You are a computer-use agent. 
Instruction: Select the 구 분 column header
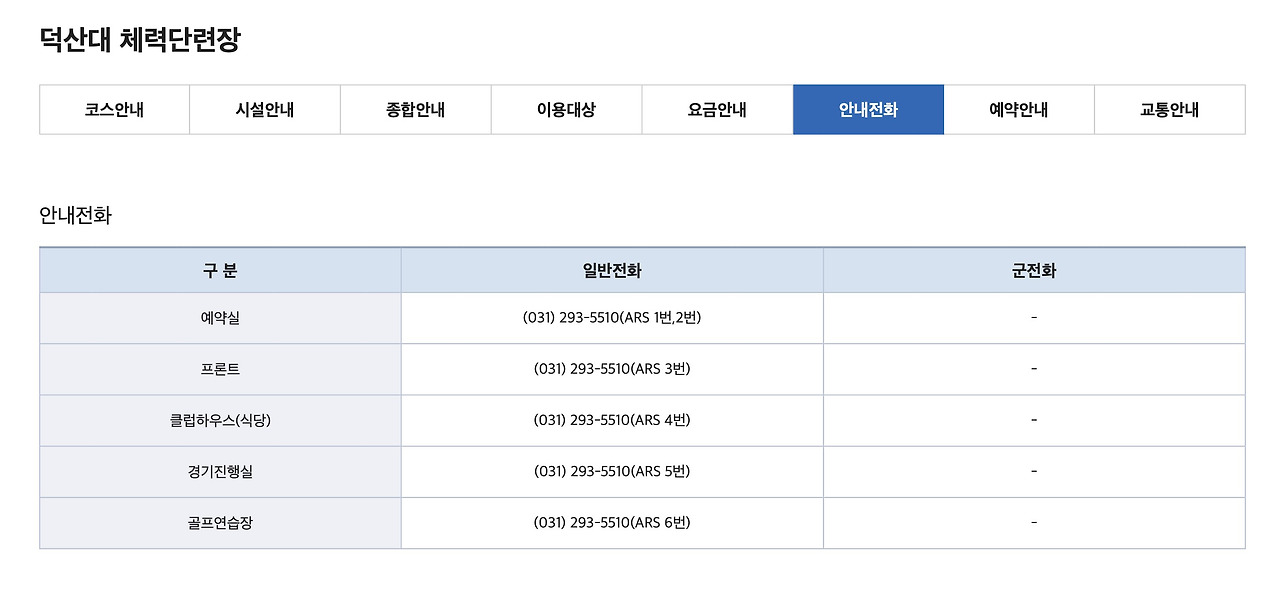(219, 270)
